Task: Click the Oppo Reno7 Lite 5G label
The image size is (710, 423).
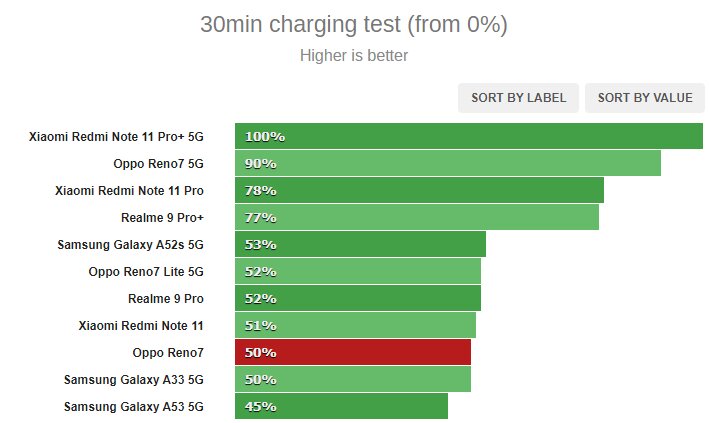Action: pos(146,272)
